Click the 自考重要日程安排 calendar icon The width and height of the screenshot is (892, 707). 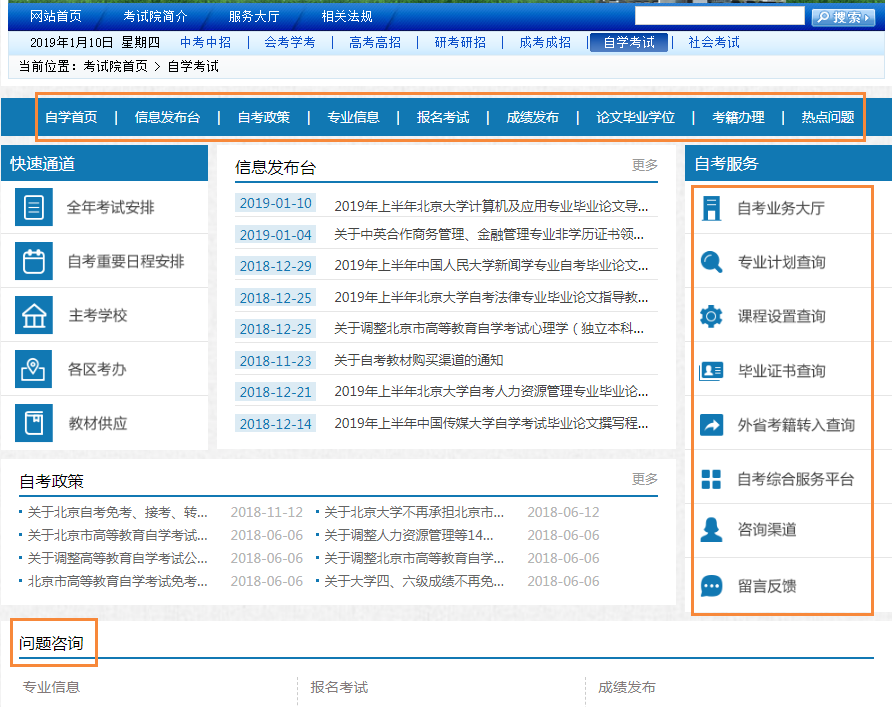[x=34, y=262]
